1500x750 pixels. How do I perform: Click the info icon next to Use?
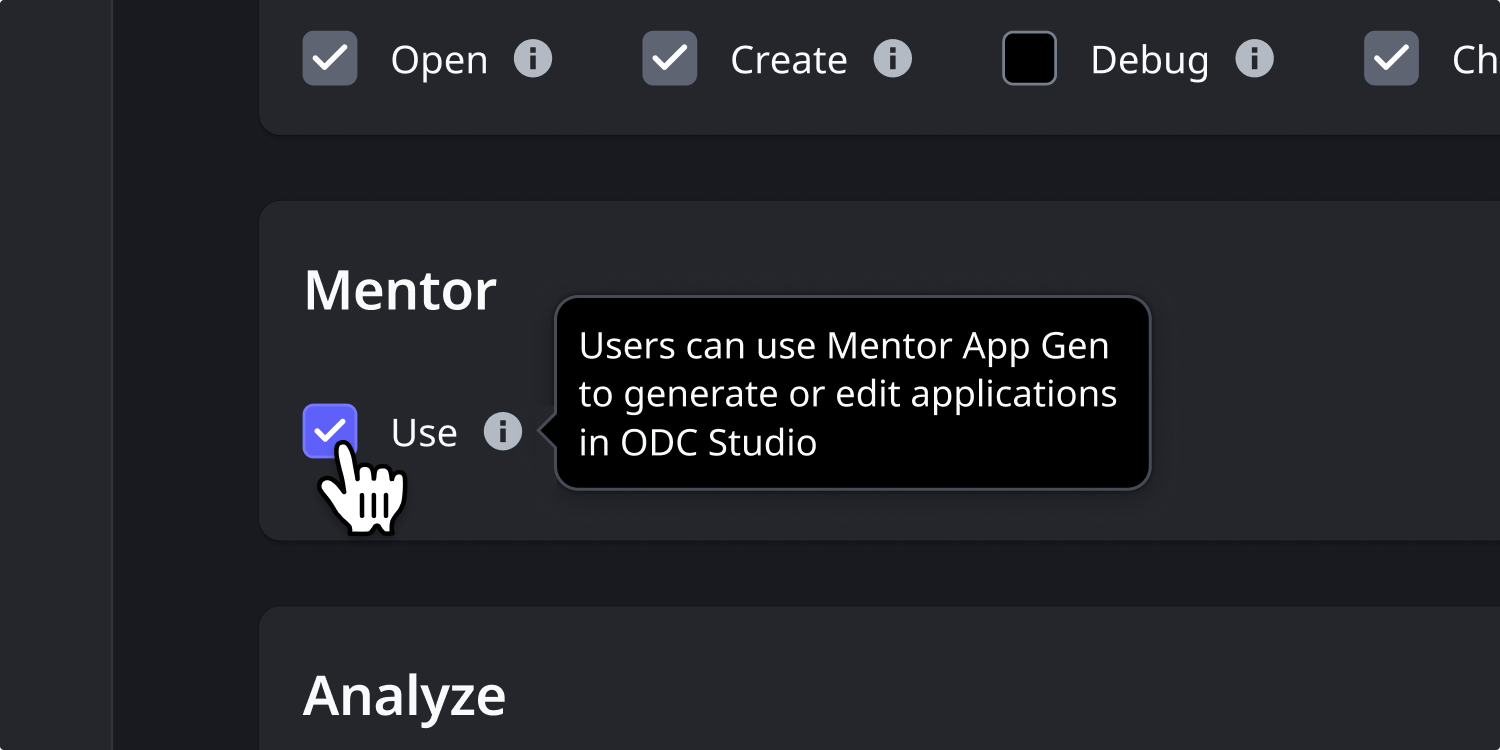coord(503,432)
